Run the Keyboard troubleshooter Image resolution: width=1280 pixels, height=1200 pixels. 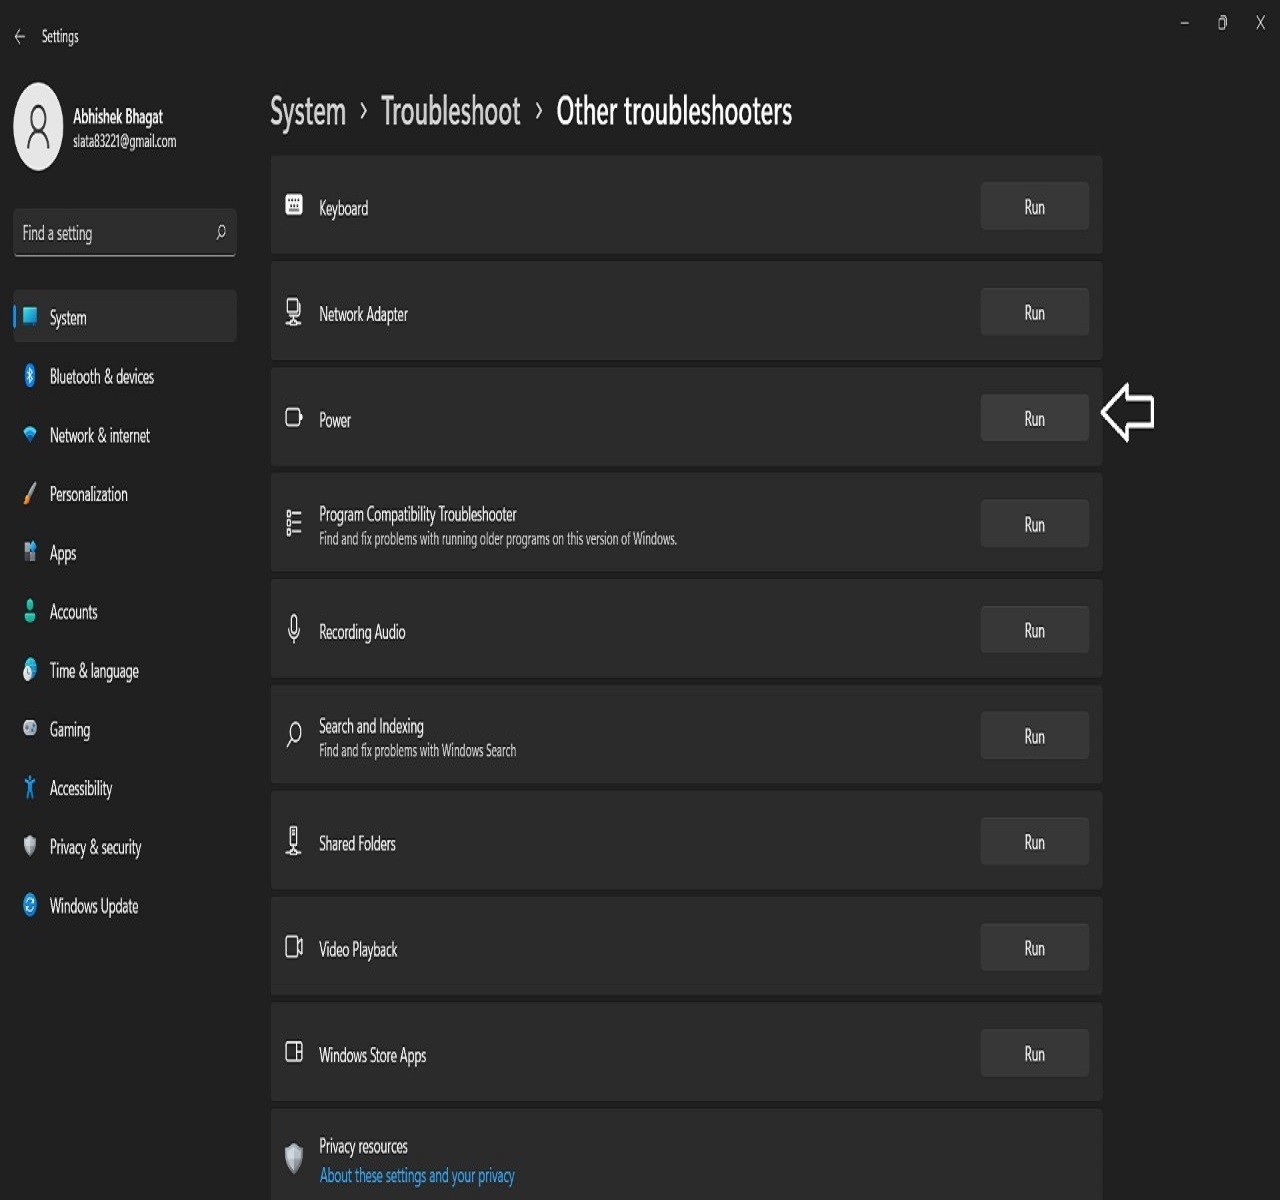[x=1035, y=207]
